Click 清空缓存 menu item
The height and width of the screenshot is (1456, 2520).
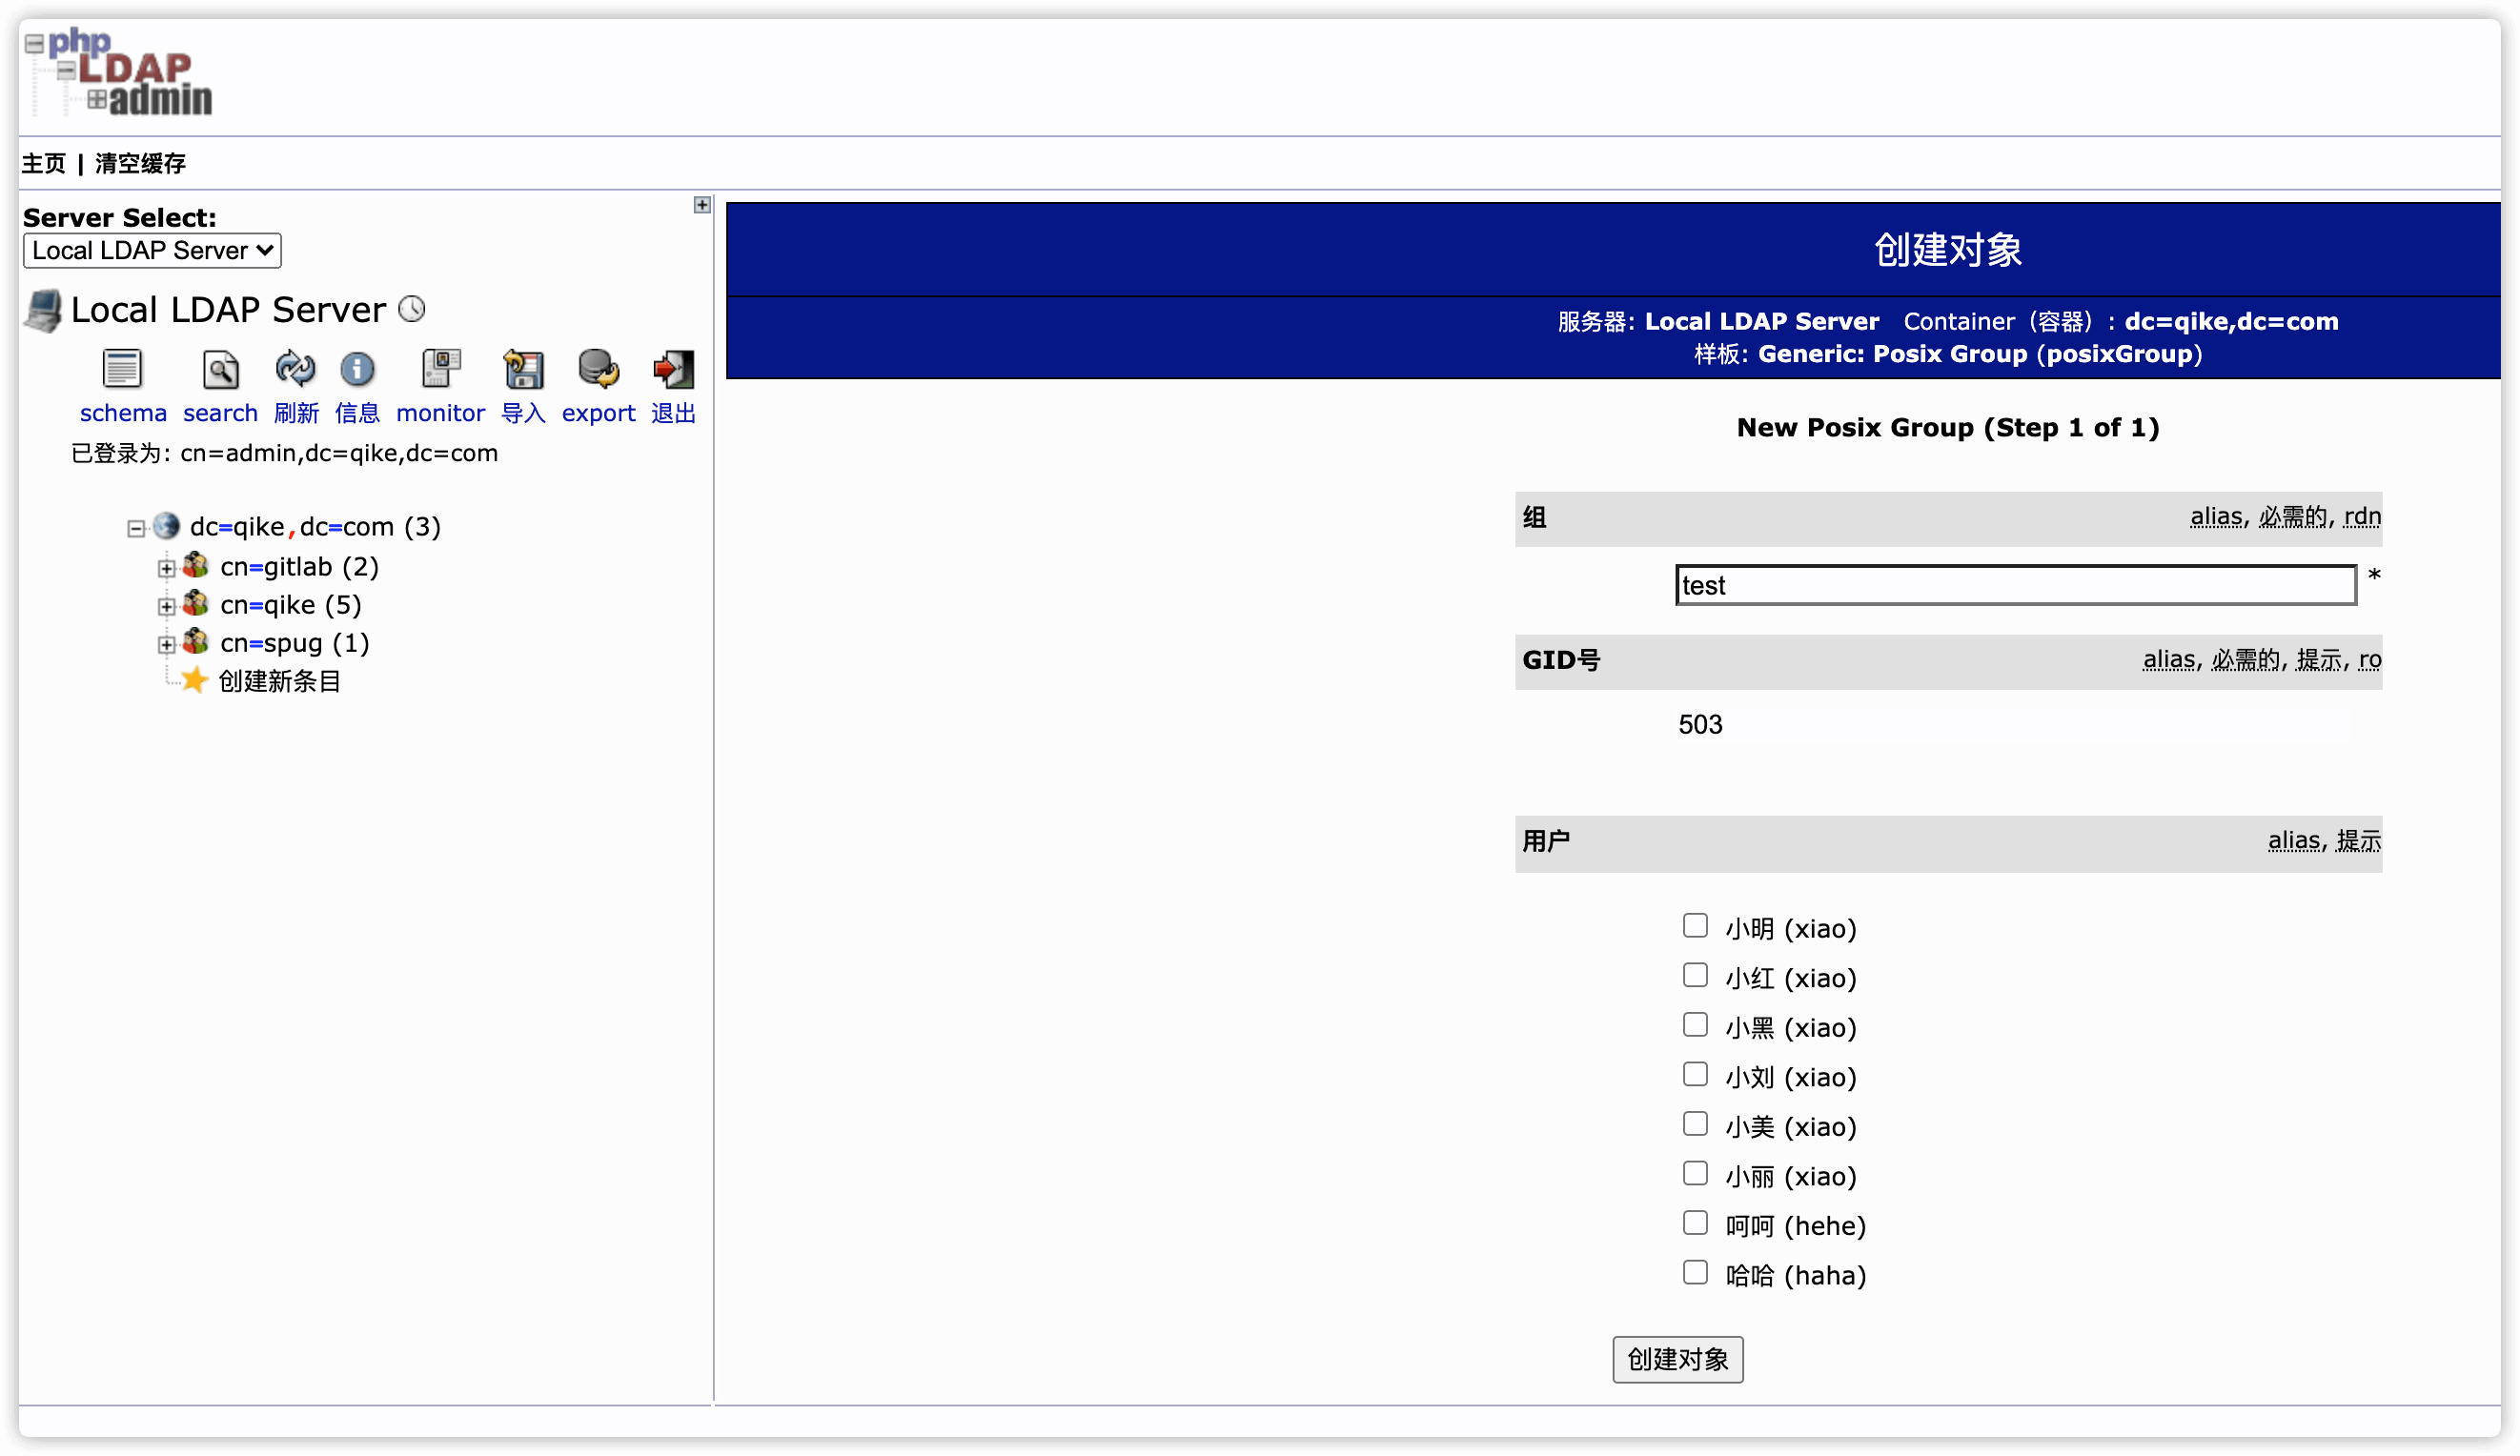(138, 163)
